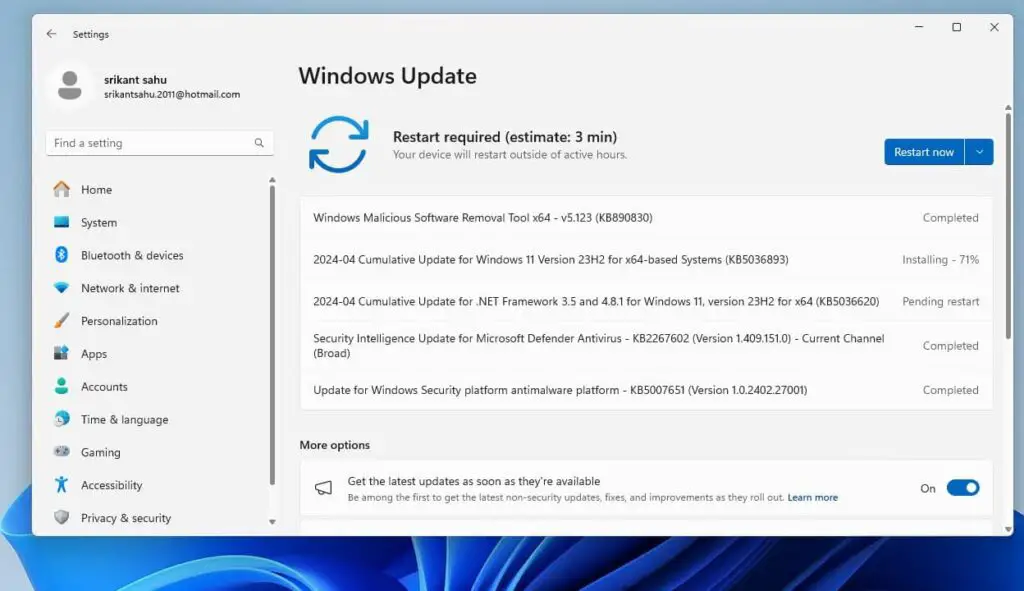Disable getting latest updates as soon as available
1024x591 pixels.
(963, 487)
